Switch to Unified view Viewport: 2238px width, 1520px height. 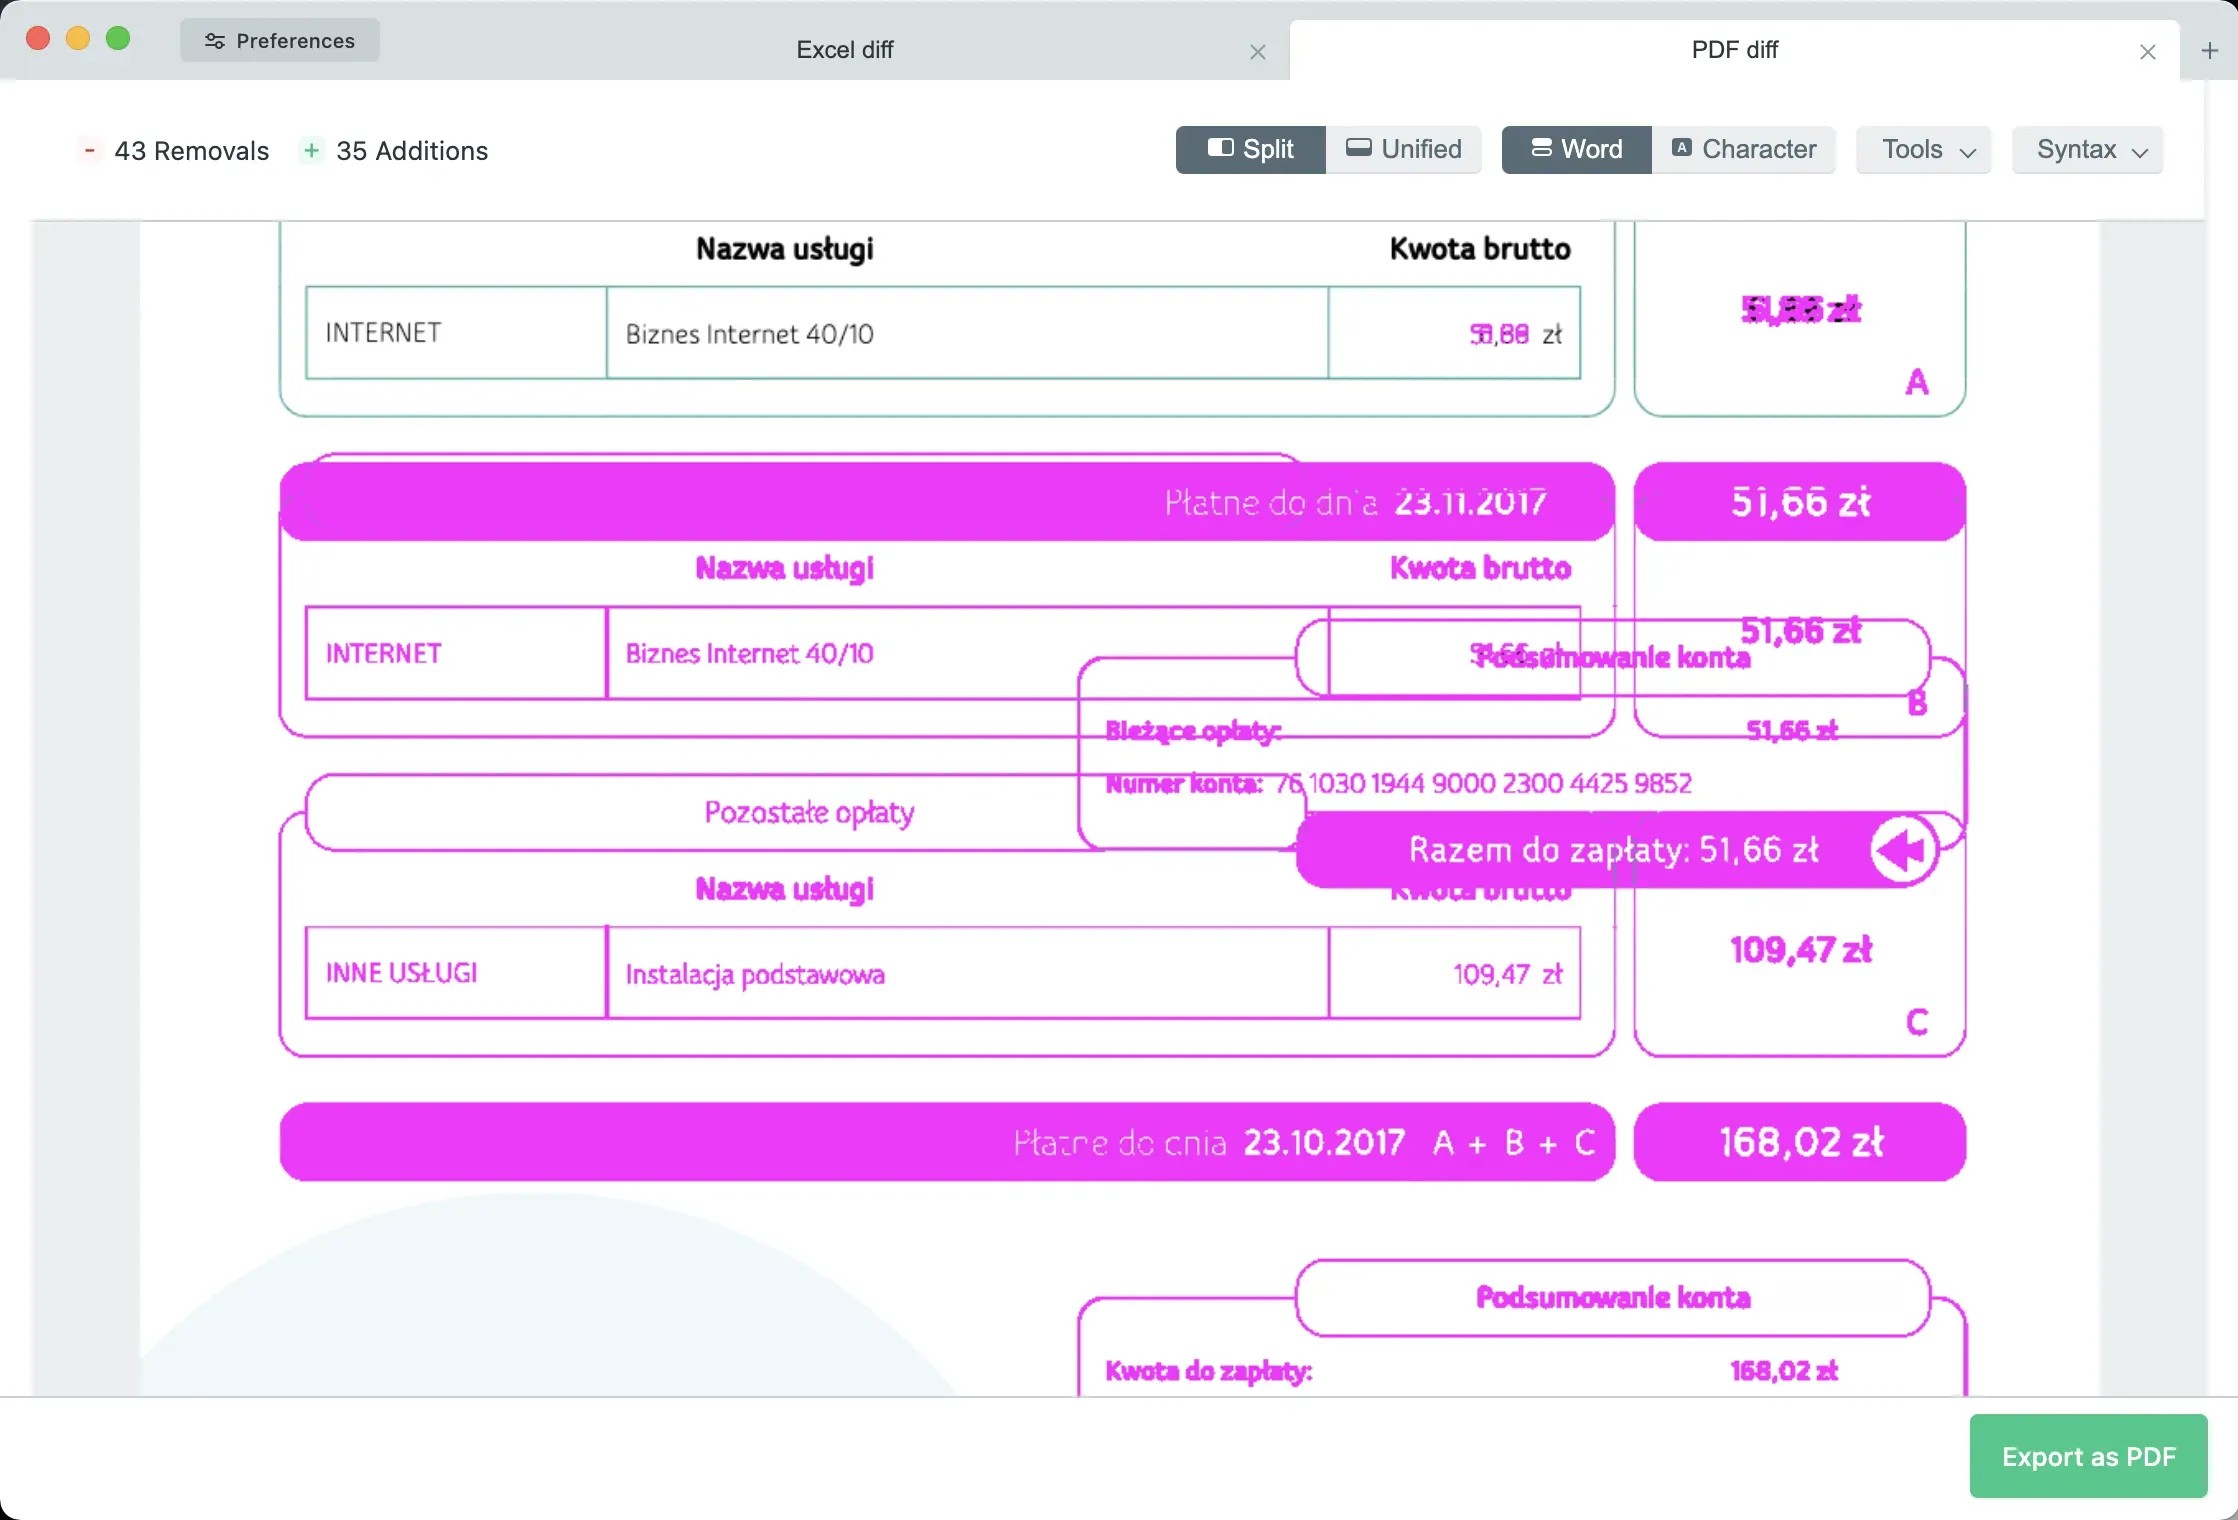[1403, 149]
